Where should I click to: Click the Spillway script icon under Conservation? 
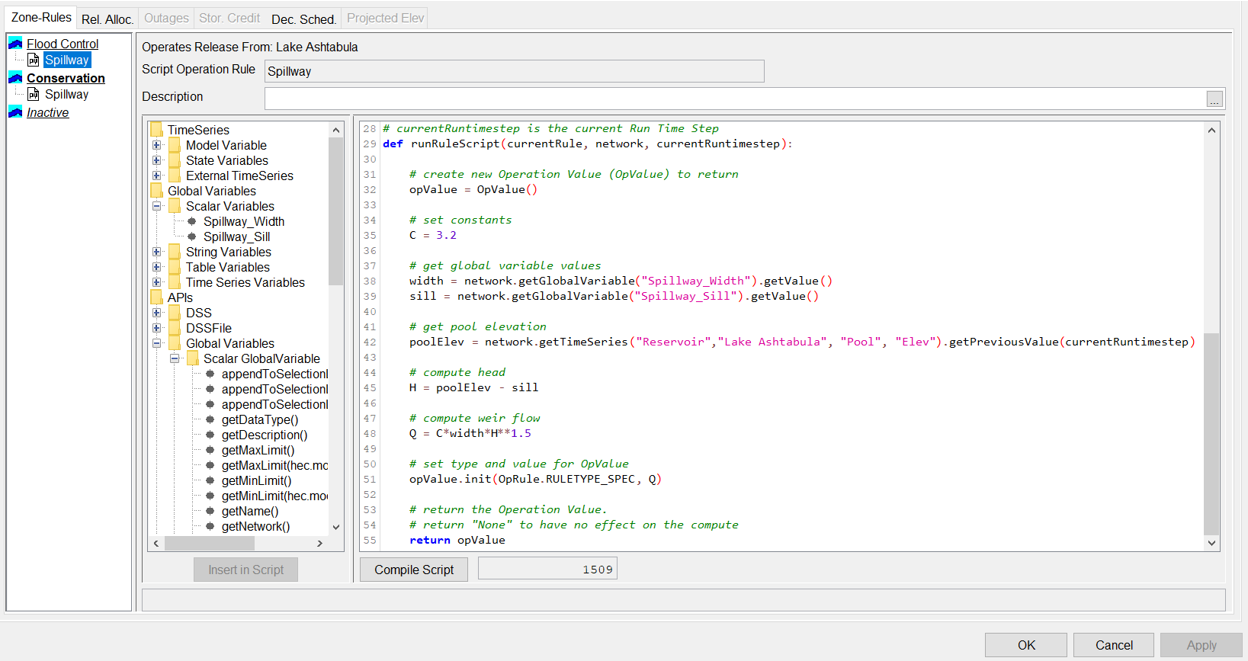(x=33, y=95)
